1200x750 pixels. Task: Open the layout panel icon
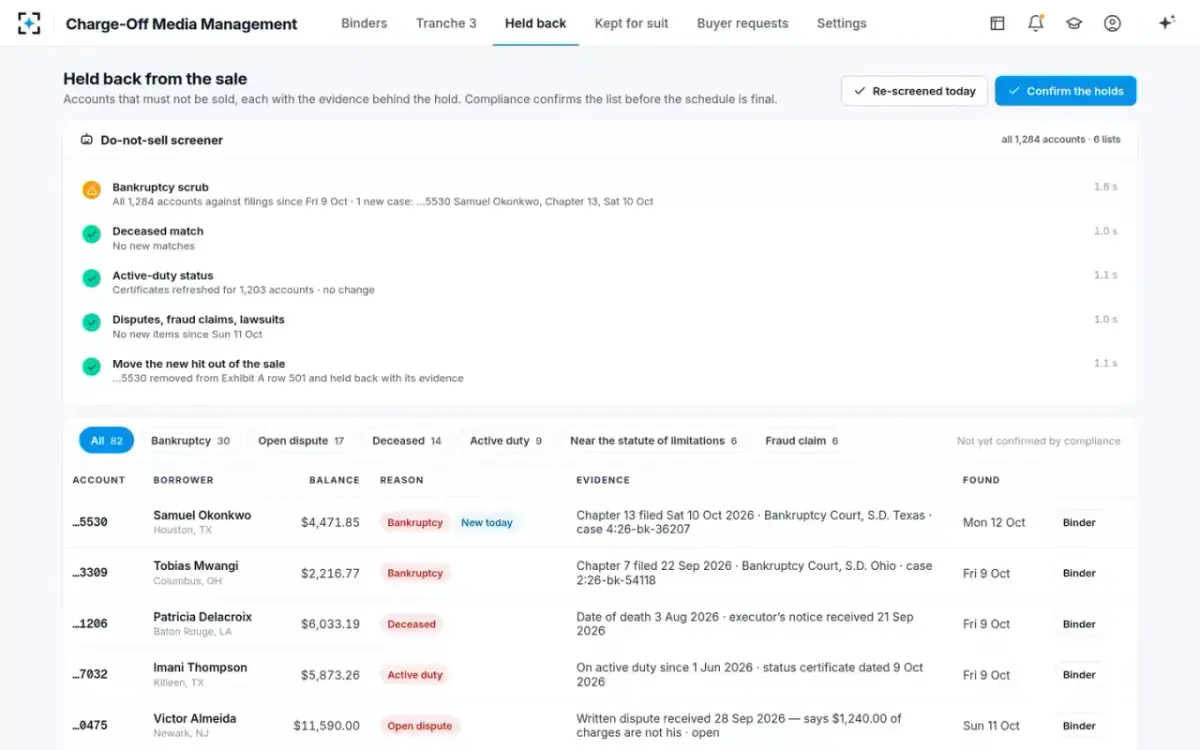pos(997,23)
